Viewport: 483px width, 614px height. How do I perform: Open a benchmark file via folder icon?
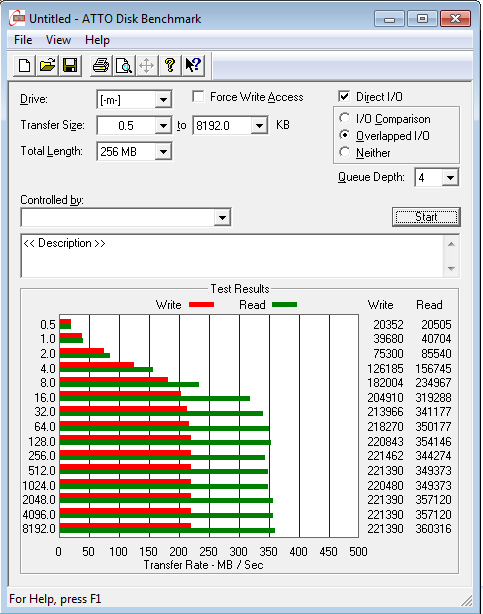pos(47,65)
